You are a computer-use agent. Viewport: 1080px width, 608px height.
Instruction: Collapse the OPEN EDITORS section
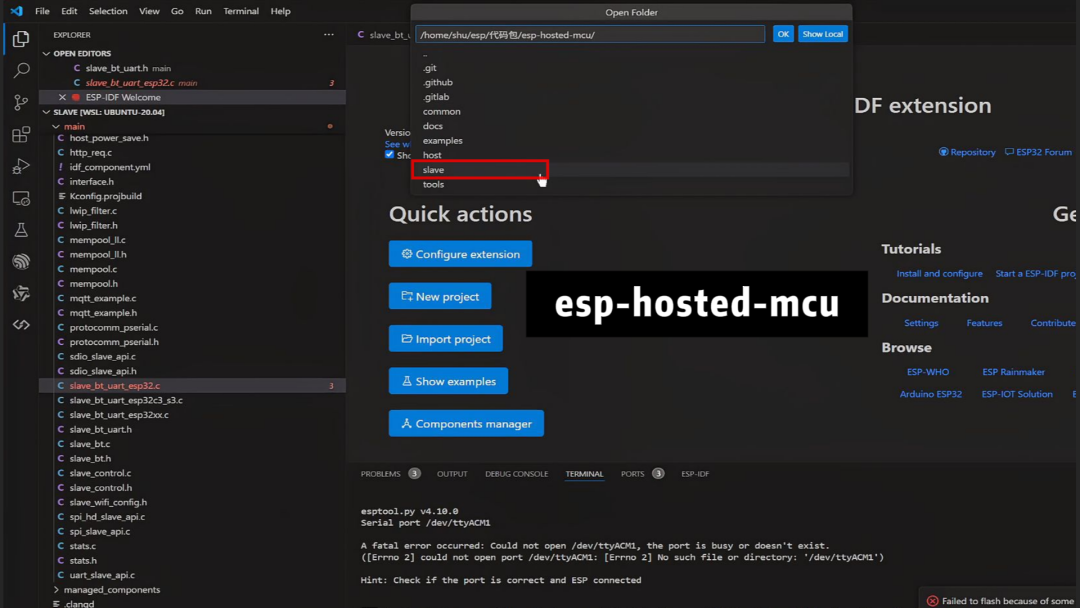tap(46, 54)
